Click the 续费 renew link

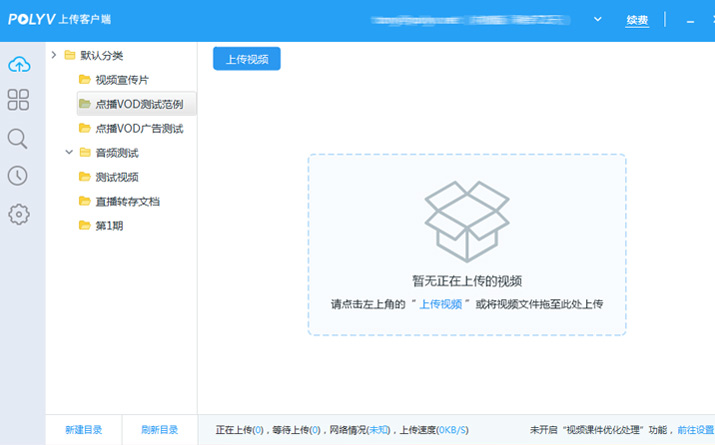tap(637, 20)
